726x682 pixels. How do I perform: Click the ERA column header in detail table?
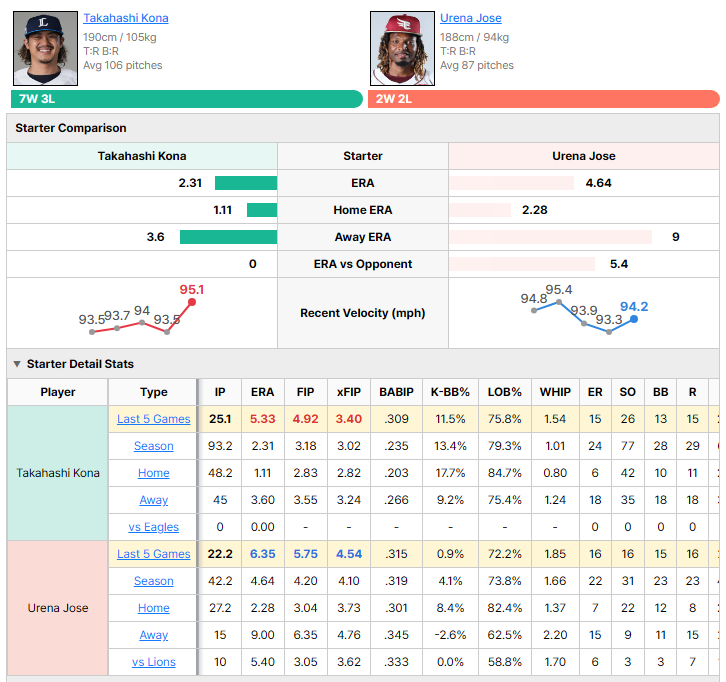[263, 392]
